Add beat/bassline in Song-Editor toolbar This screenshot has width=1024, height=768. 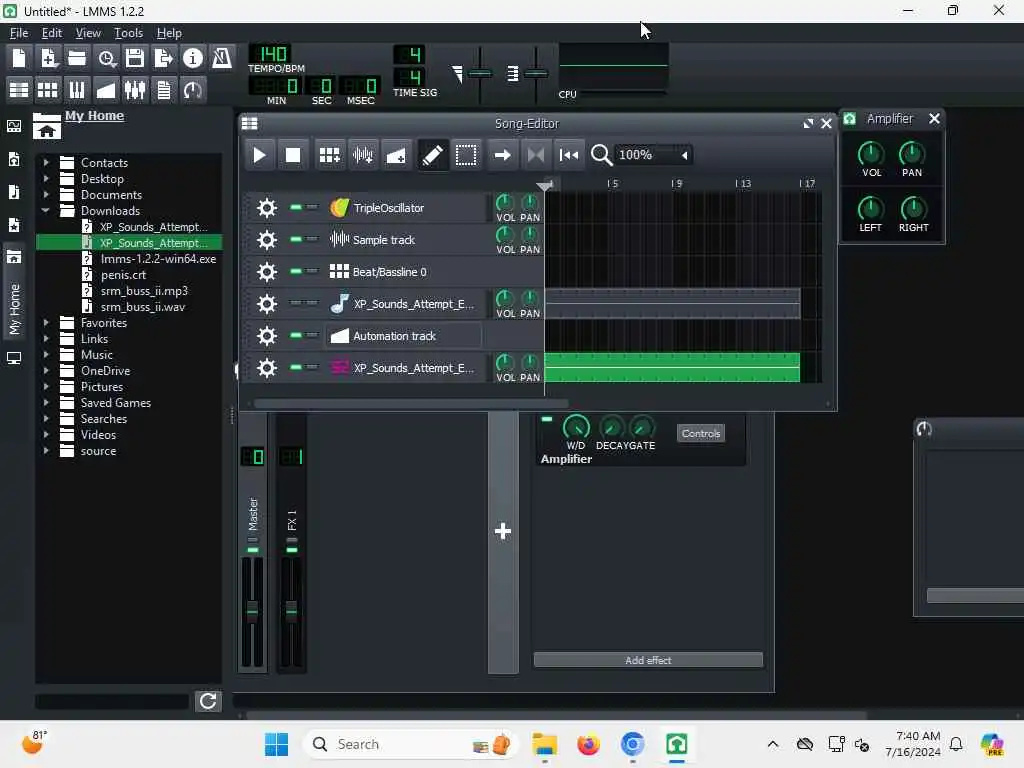point(329,155)
